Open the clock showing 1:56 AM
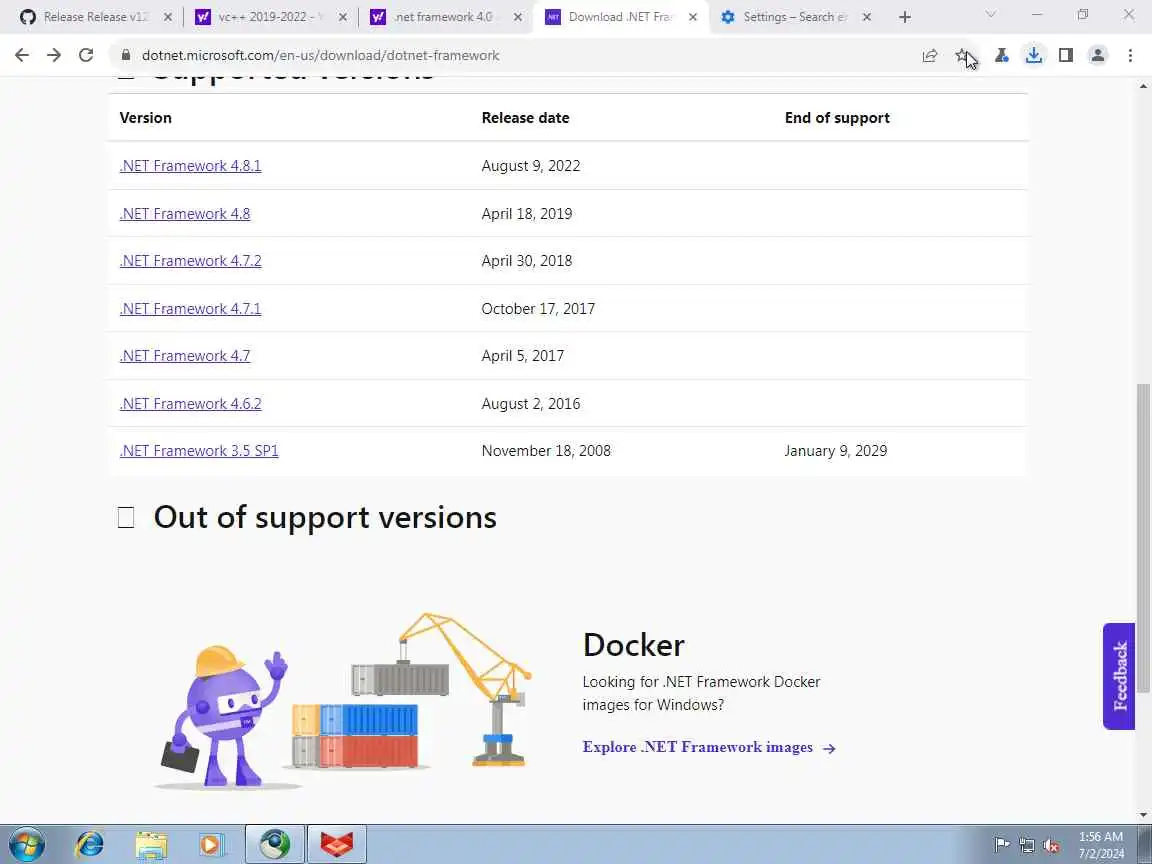Image resolution: width=1152 pixels, height=864 pixels. click(1101, 845)
